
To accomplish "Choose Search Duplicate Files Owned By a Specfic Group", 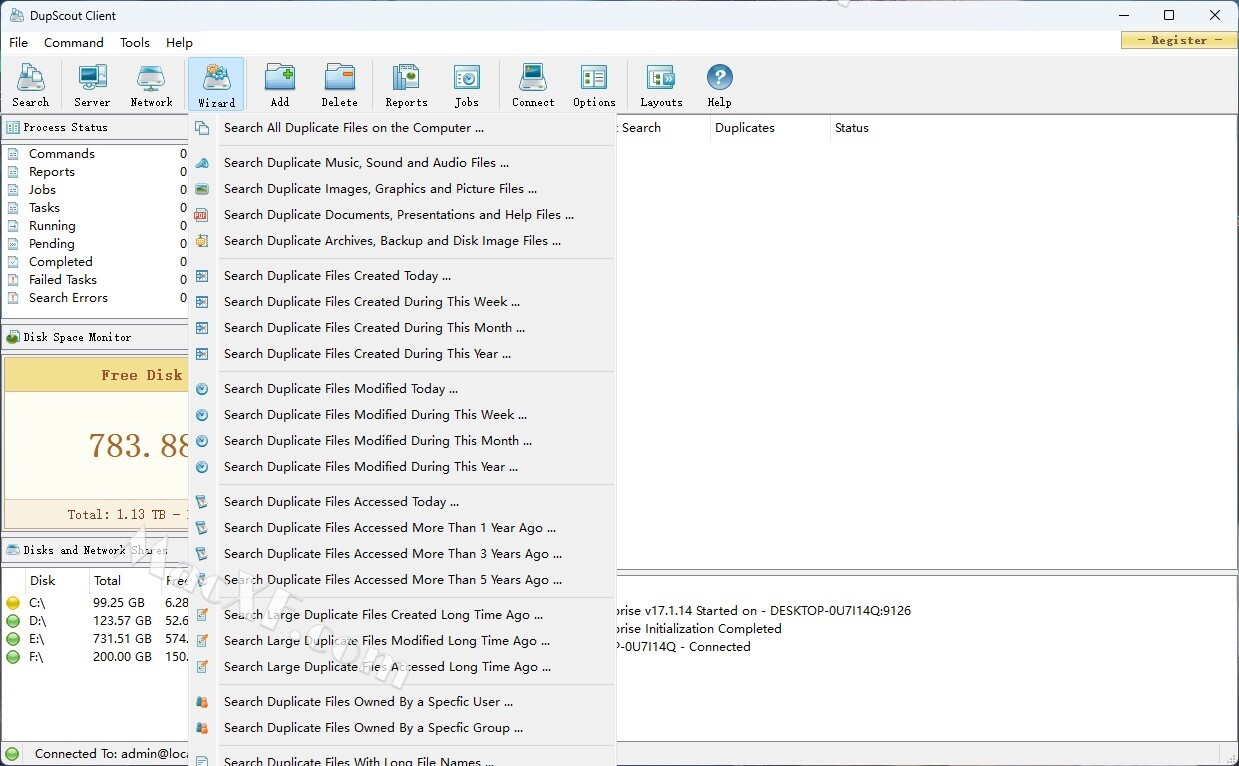I will coord(402,728).
